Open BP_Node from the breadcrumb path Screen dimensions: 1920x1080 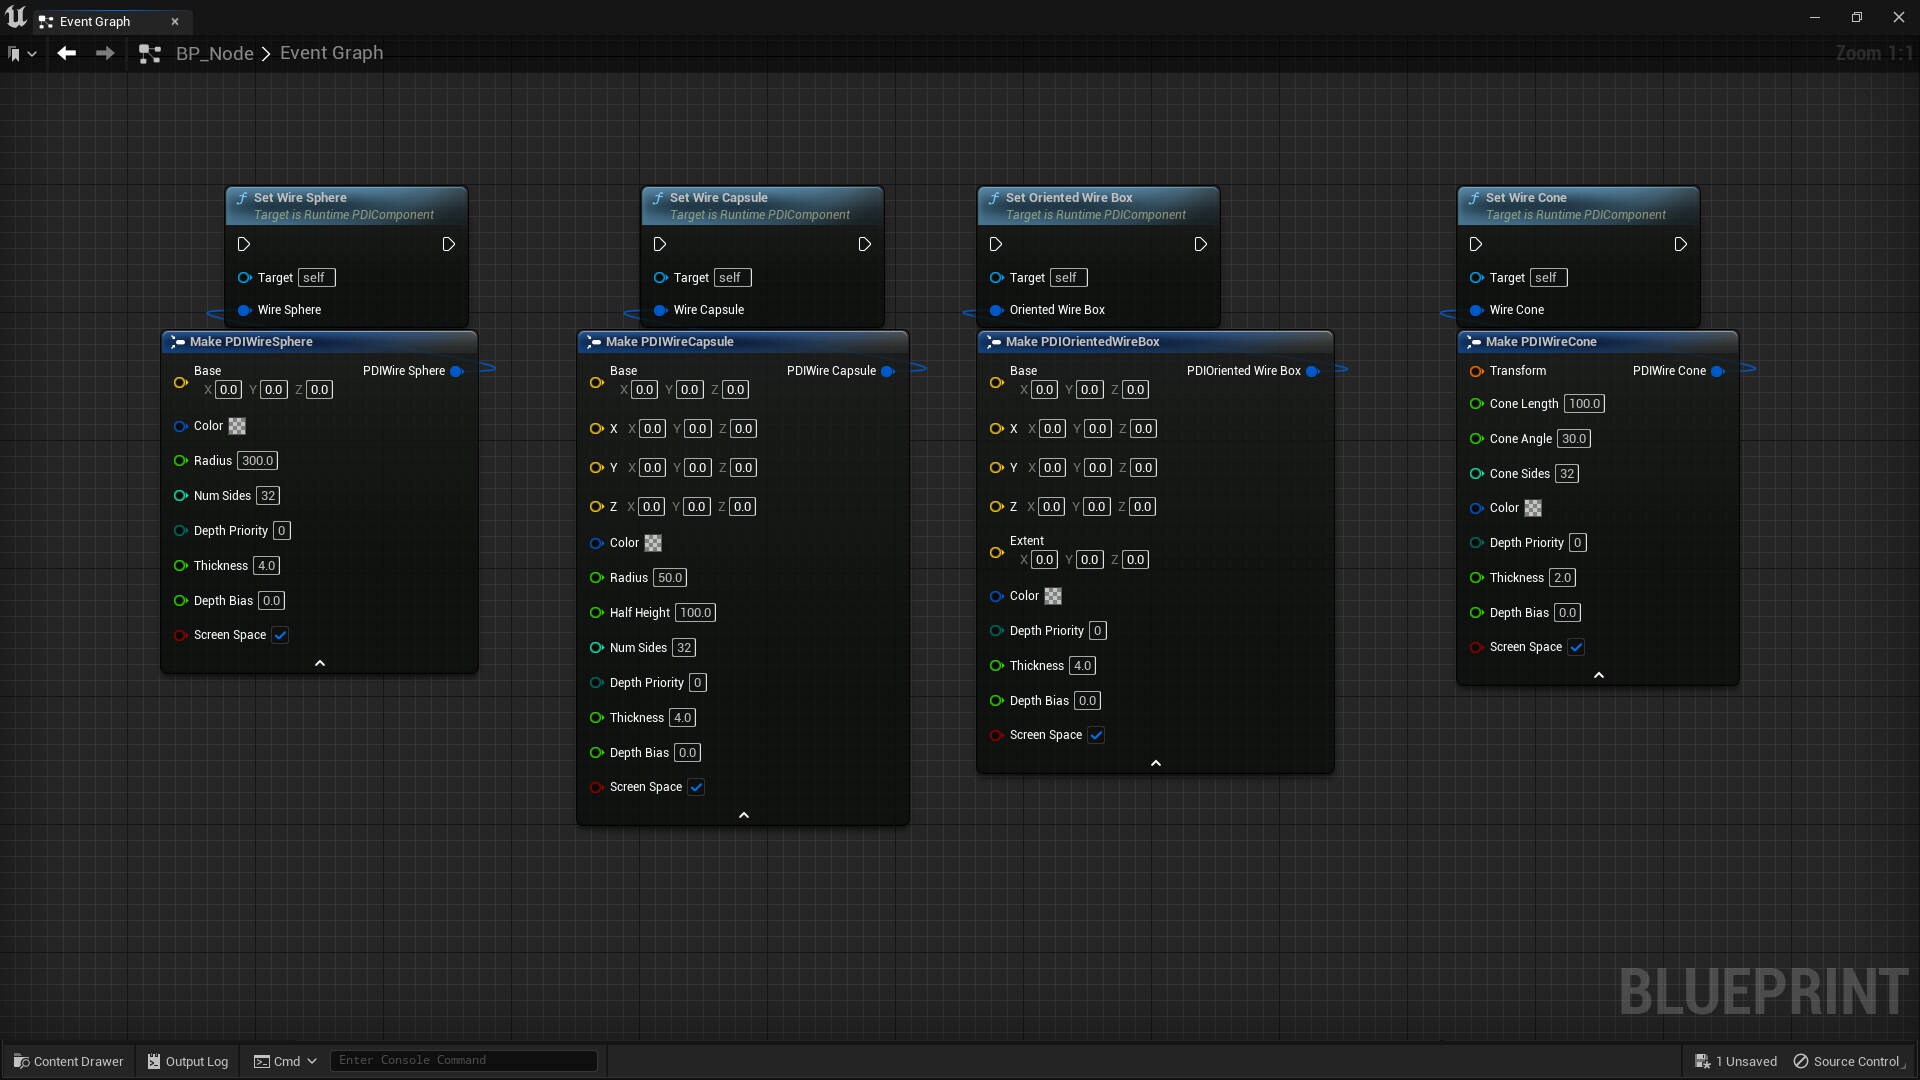point(215,52)
